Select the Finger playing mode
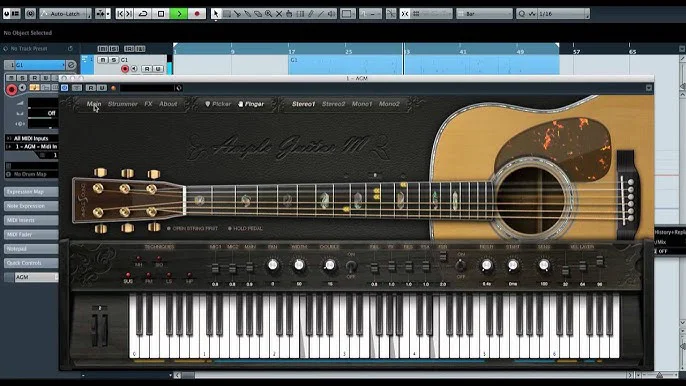The image size is (686, 386). coord(251,104)
